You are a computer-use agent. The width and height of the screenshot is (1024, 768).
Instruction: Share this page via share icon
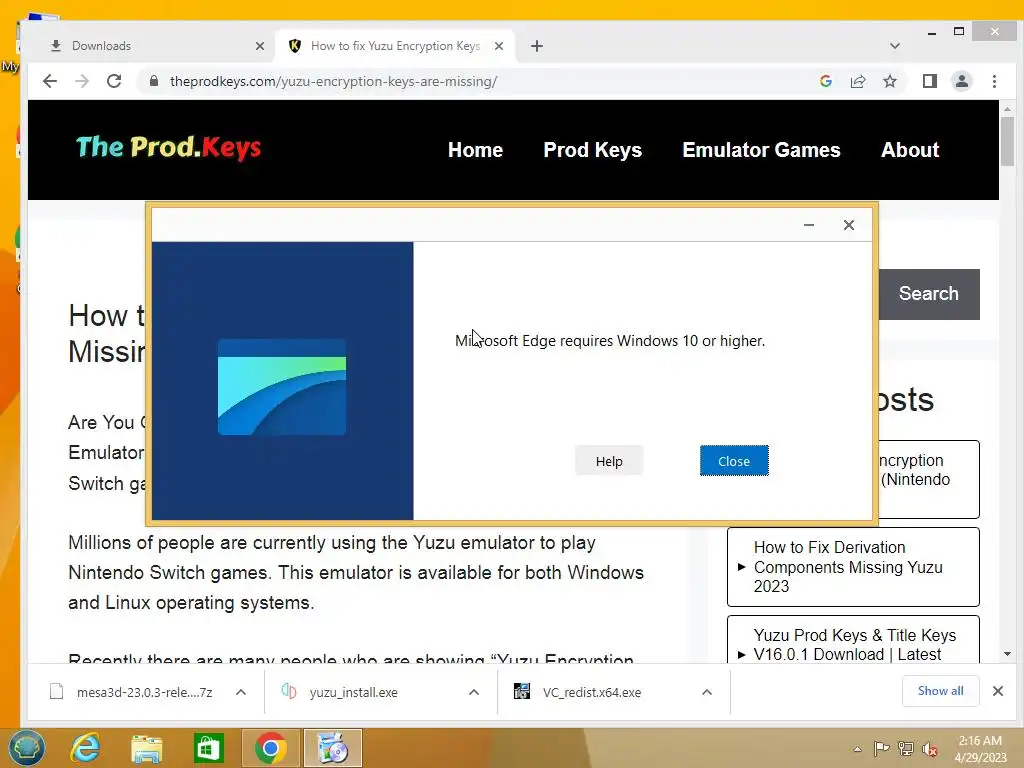tap(857, 81)
